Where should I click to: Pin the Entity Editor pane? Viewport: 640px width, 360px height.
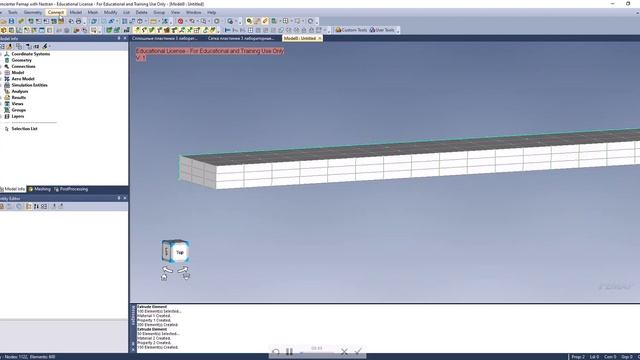point(119,198)
